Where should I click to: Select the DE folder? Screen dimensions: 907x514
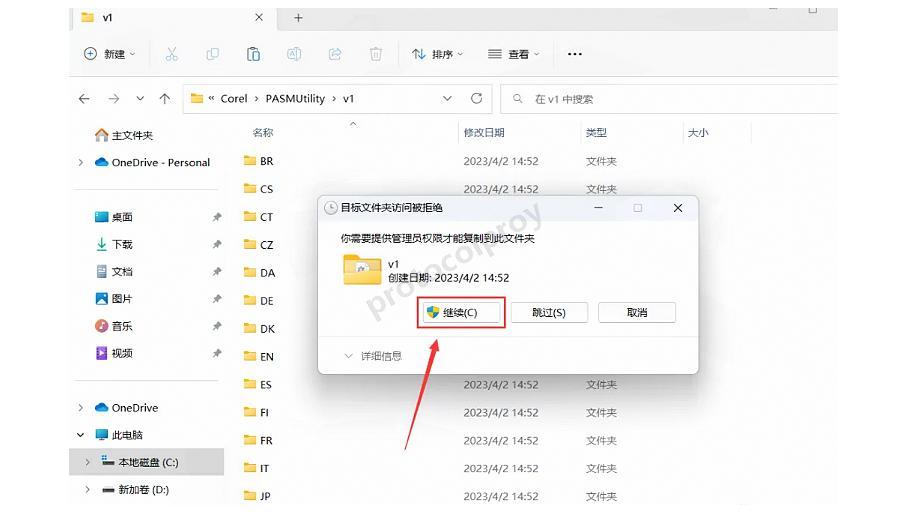click(x=259, y=301)
